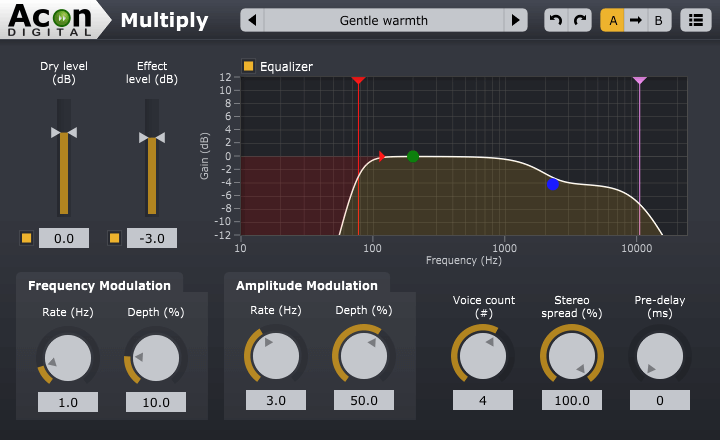Toggle the Dry level enable checkbox
720x440 pixels.
[27, 238]
